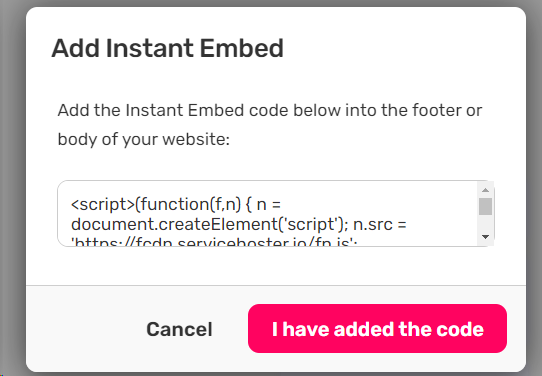
Task: Click dimmed backdrop left of the dialog
Action: (x=12, y=188)
